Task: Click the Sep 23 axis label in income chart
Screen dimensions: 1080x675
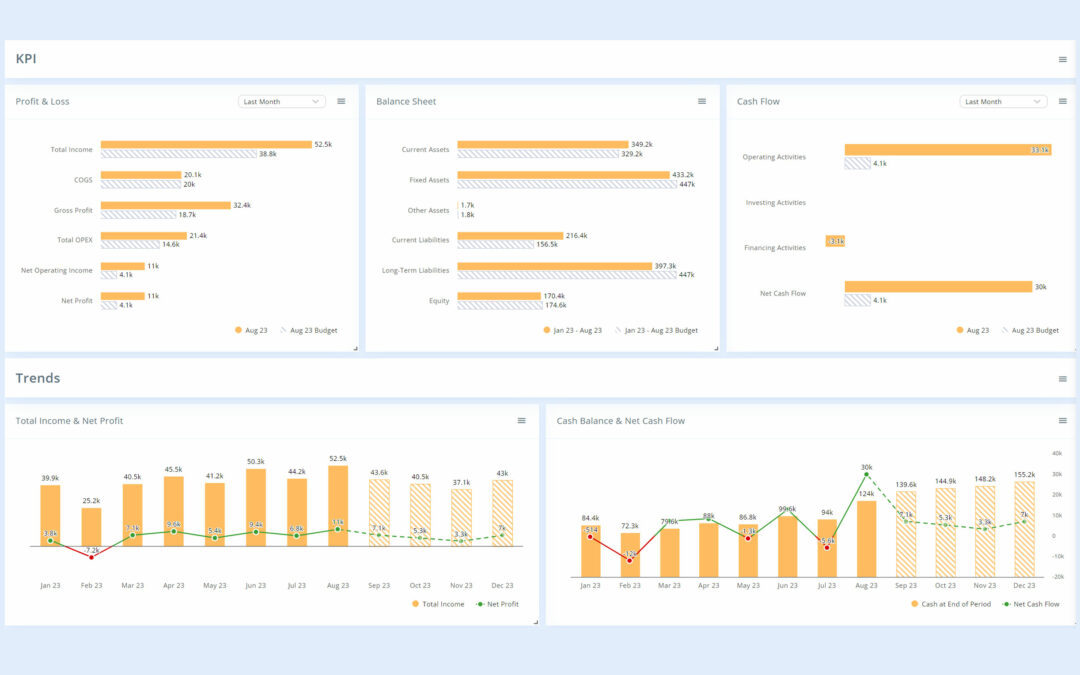Action: [379, 585]
